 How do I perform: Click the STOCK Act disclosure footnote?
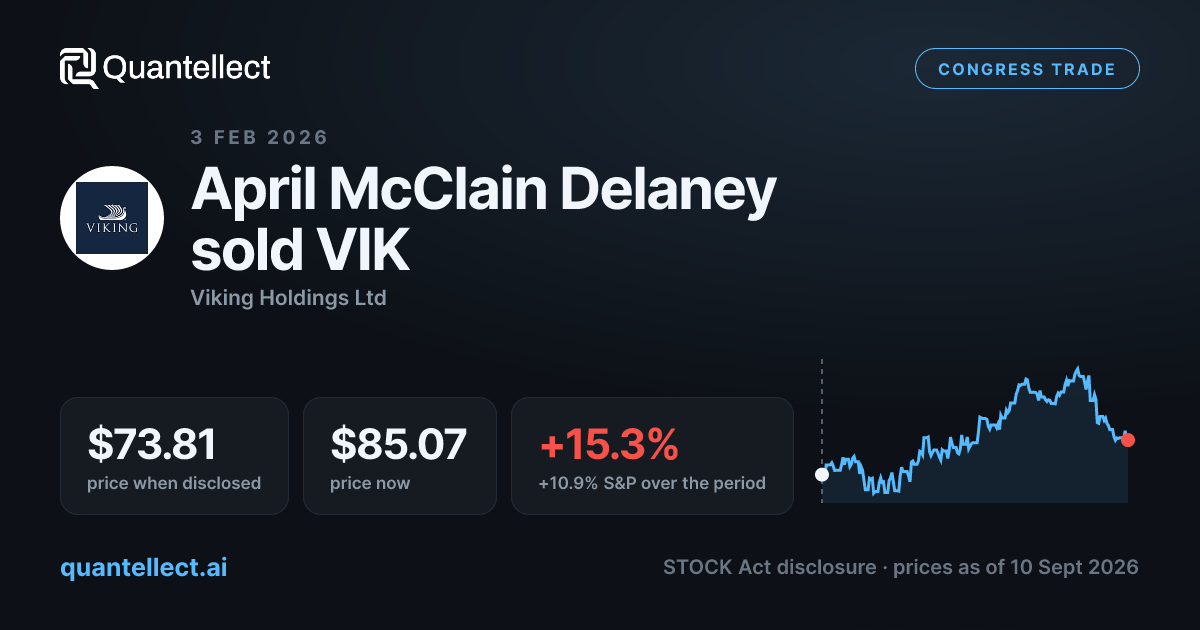click(769, 567)
